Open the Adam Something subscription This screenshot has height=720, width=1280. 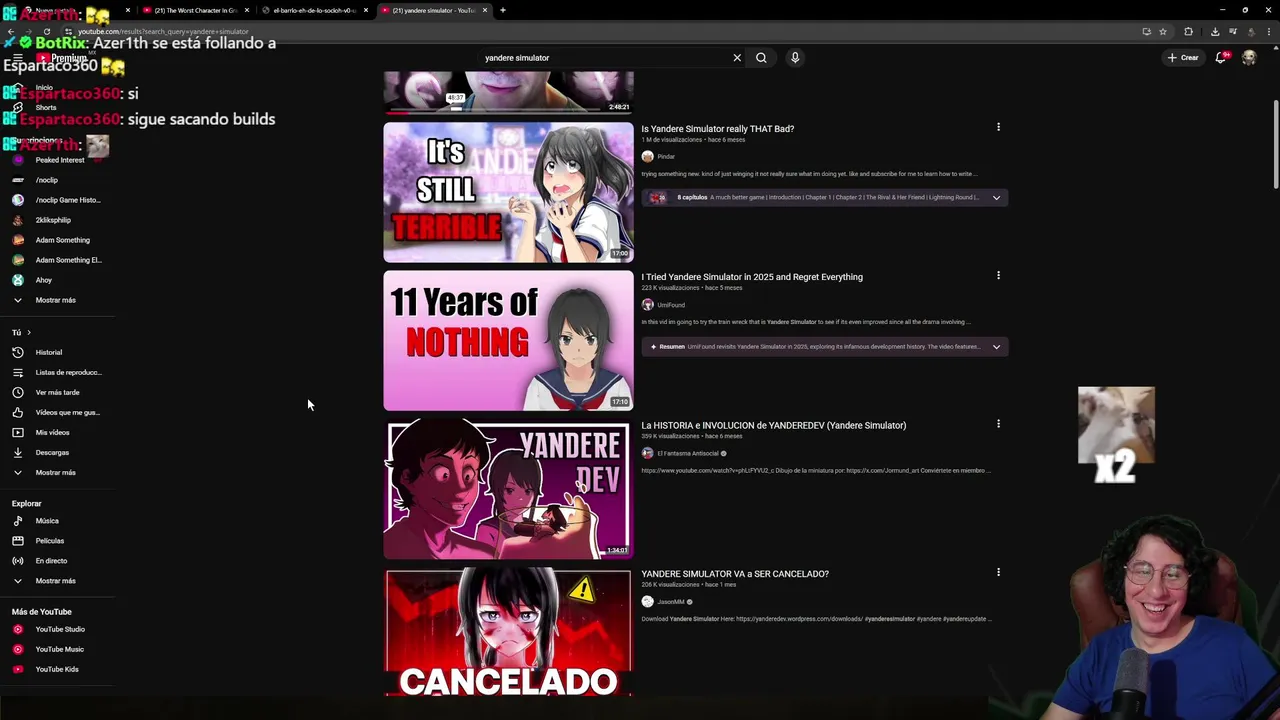[63, 240]
